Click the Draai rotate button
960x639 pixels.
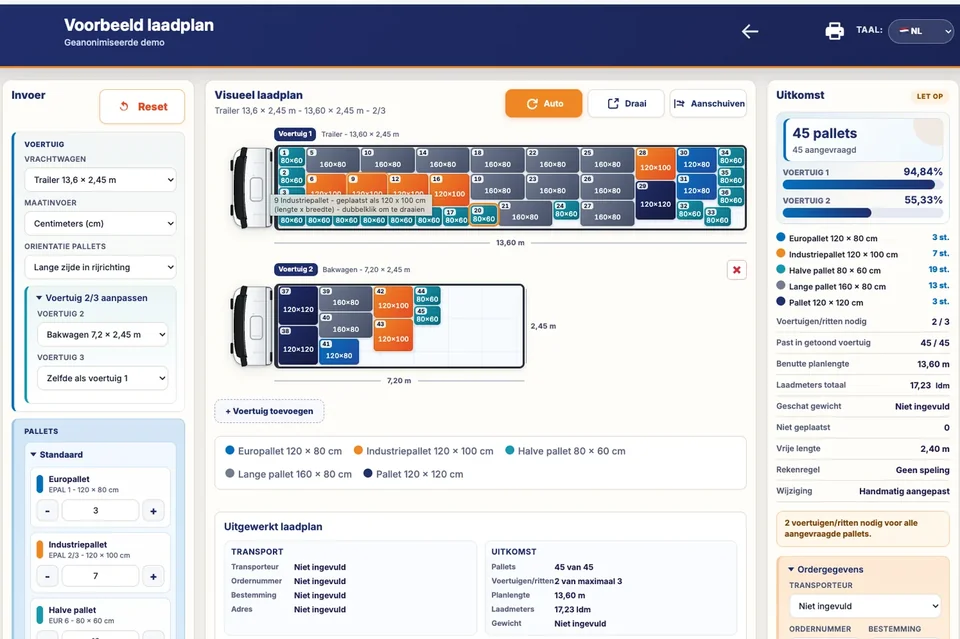pyautogui.click(x=626, y=103)
